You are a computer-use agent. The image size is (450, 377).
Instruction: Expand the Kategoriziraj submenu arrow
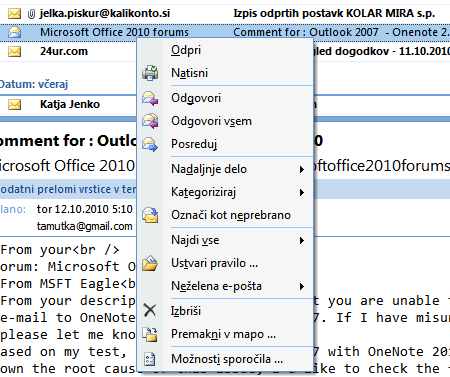[x=302, y=193]
